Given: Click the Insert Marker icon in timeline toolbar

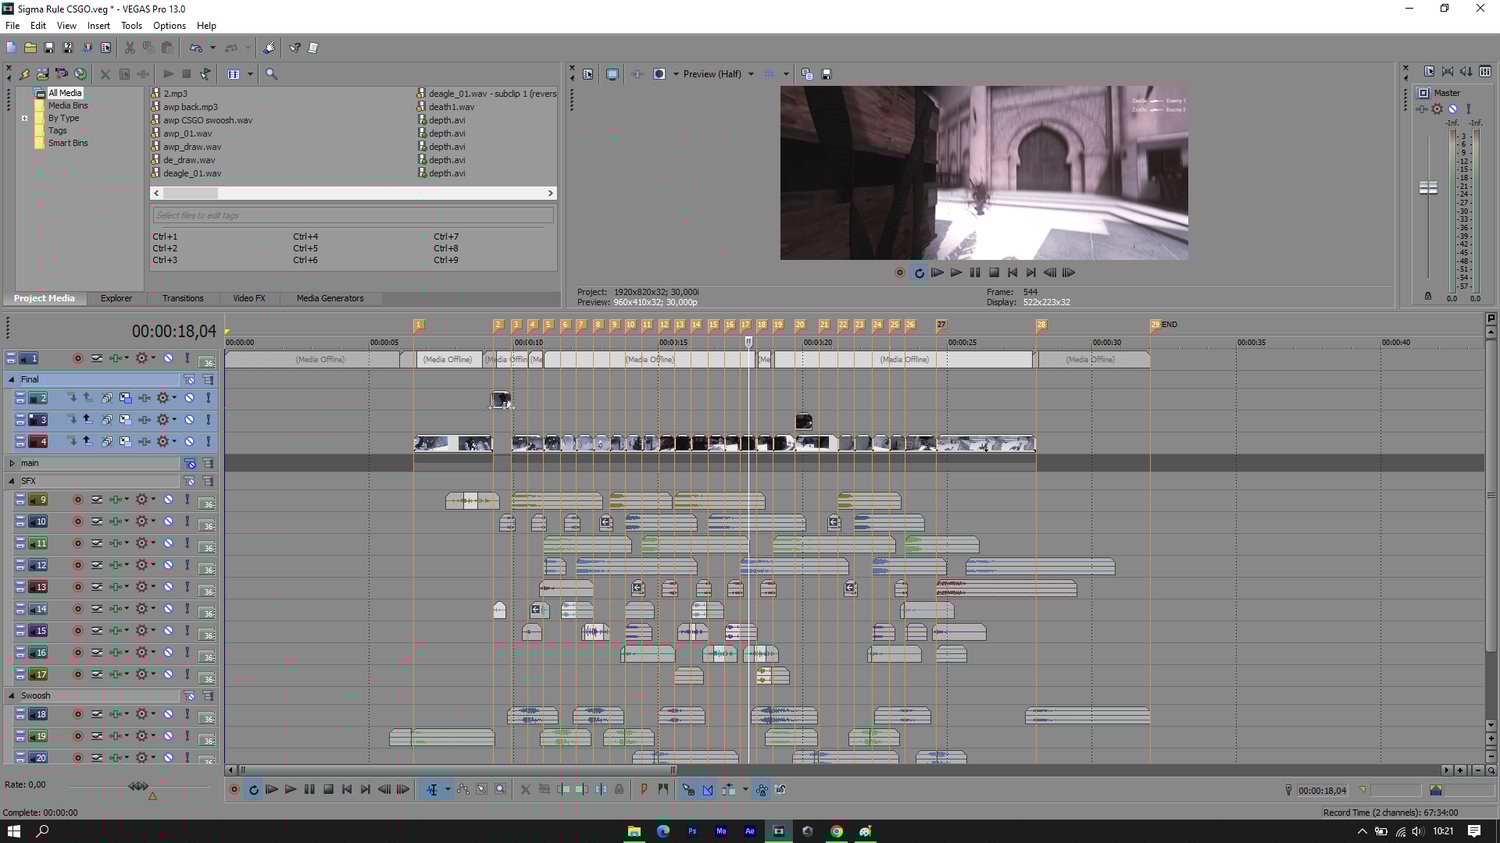Looking at the screenshot, I should click(x=644, y=790).
